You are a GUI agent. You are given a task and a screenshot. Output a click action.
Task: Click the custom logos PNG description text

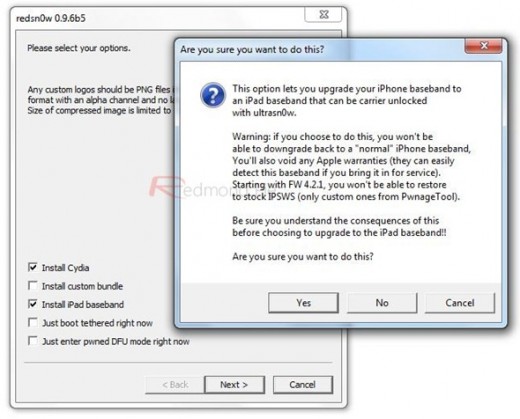tap(101, 100)
